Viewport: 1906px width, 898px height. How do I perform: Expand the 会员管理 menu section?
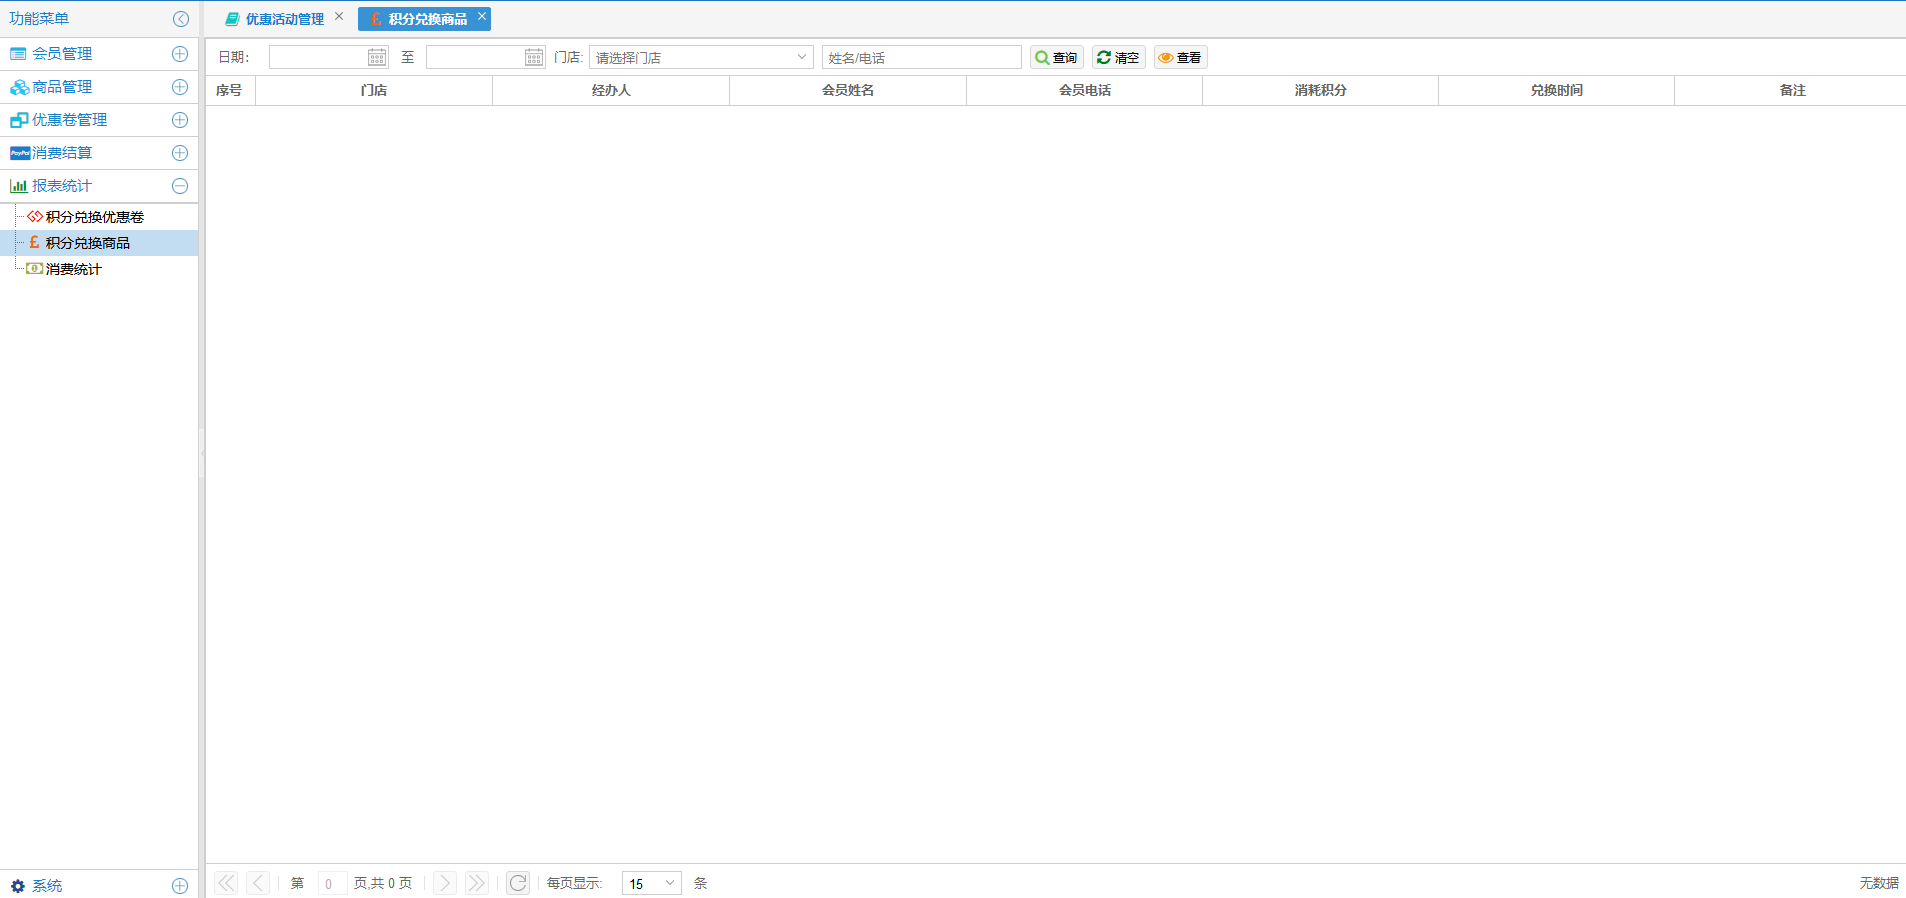[180, 54]
